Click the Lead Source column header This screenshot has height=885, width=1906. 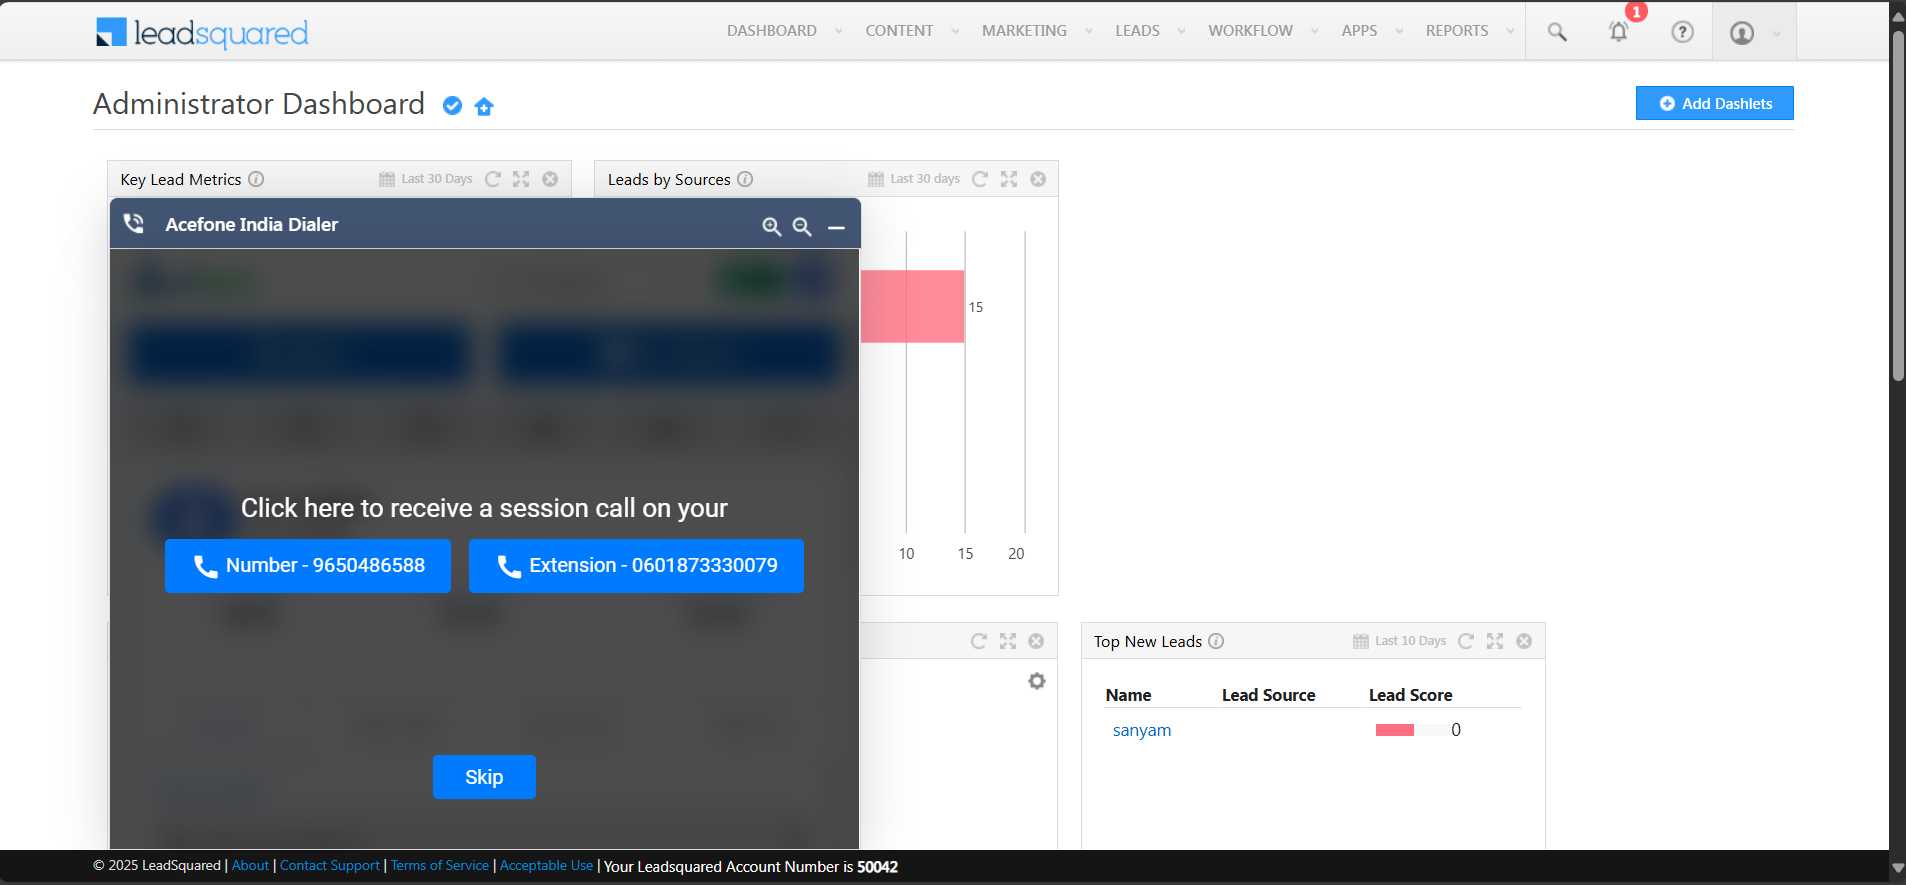click(x=1268, y=695)
